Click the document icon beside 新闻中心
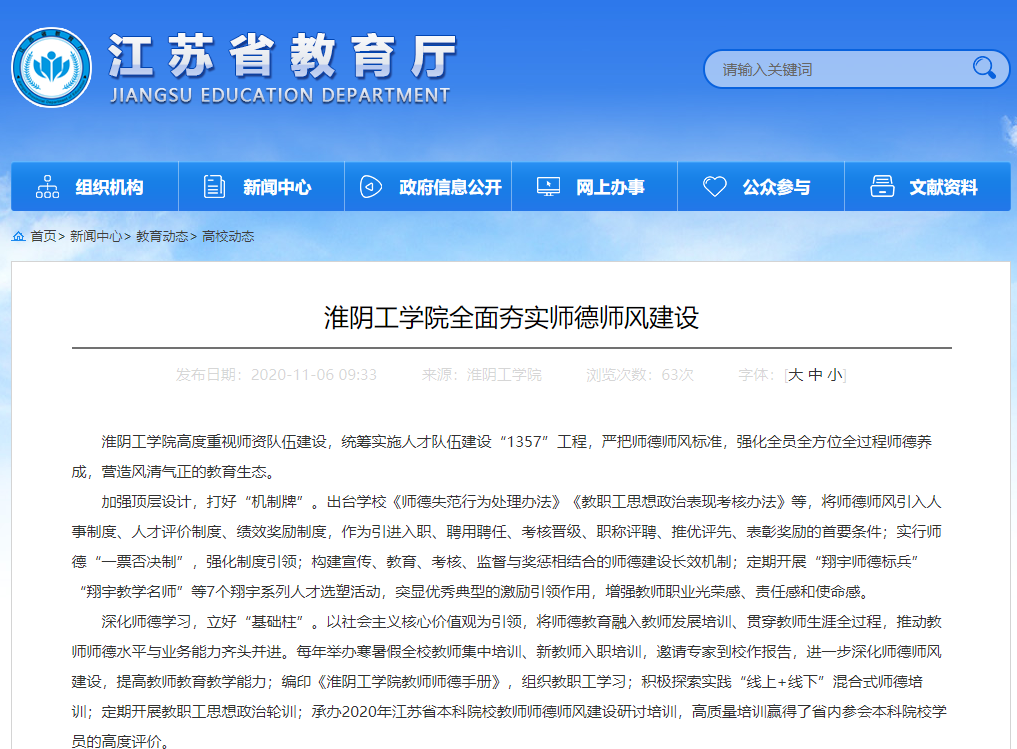Viewport: 1017px width, 749px height. point(214,187)
